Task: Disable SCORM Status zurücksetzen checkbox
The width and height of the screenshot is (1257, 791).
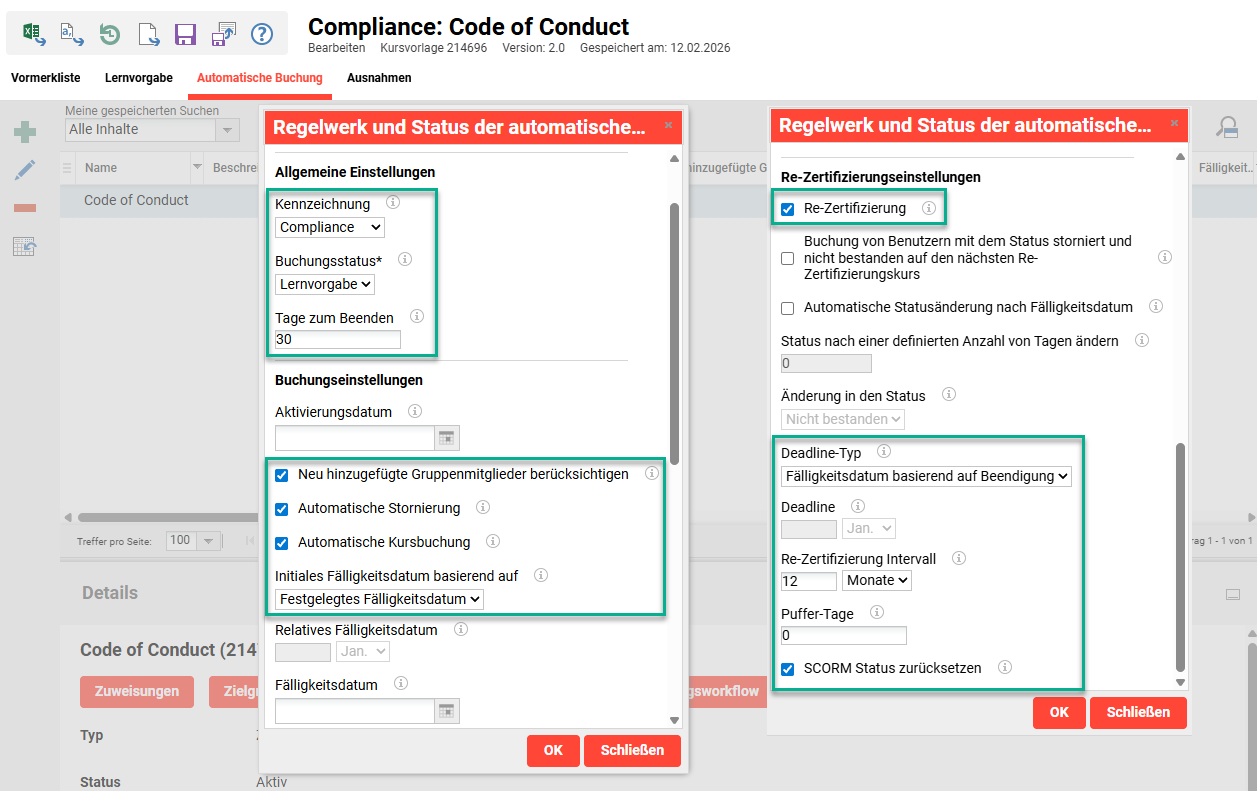Action: pyautogui.click(x=788, y=669)
